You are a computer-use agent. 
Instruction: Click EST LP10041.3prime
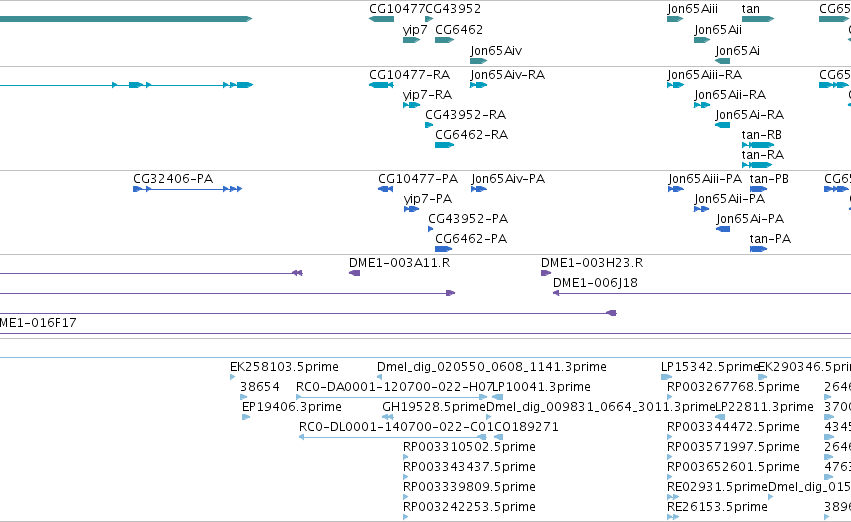tap(541, 387)
